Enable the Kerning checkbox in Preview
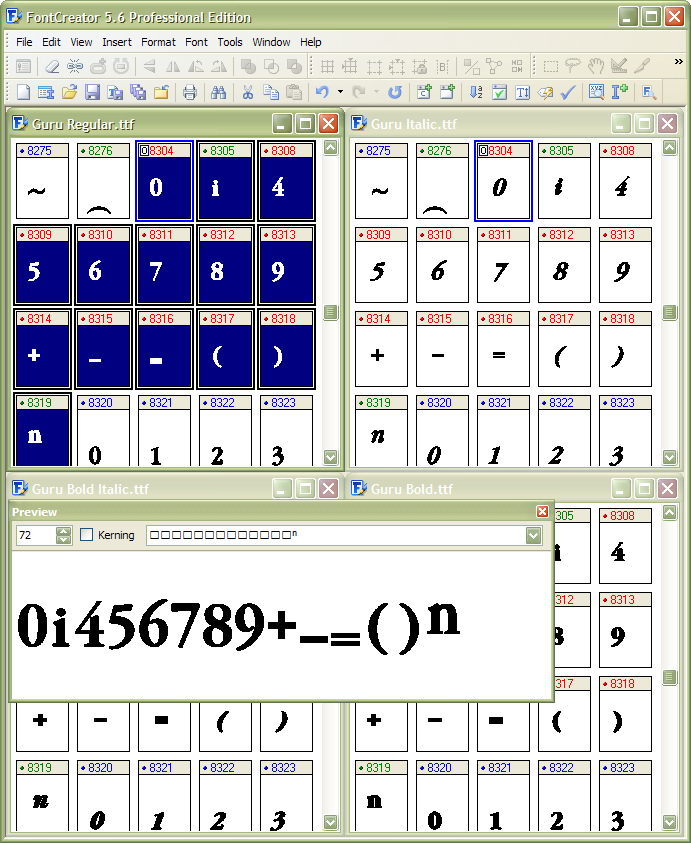691x843 pixels. tap(87, 534)
